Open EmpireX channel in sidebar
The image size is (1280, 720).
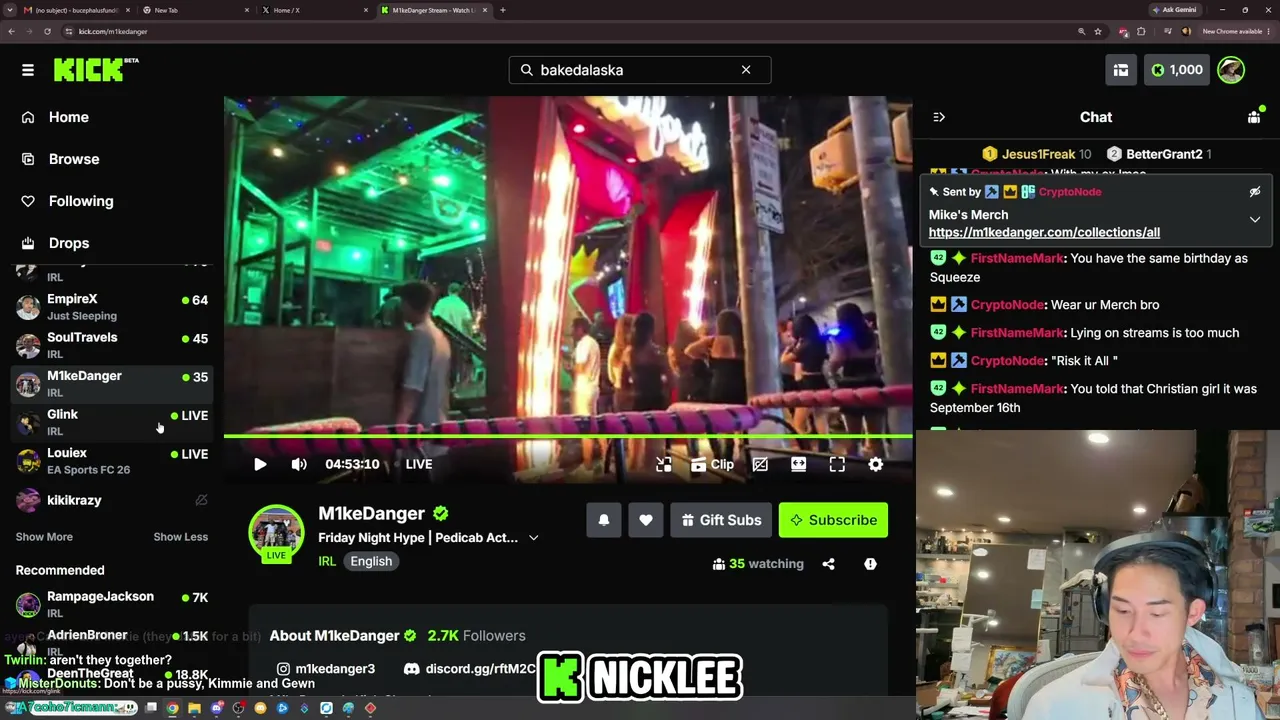click(x=112, y=307)
